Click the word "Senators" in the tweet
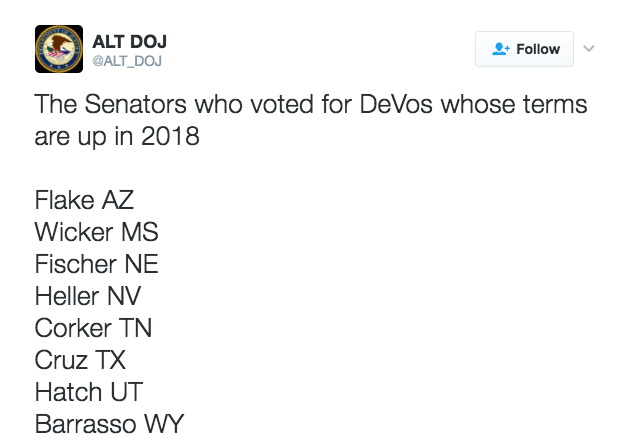Image resolution: width=630 pixels, height=448 pixels. (x=140, y=104)
